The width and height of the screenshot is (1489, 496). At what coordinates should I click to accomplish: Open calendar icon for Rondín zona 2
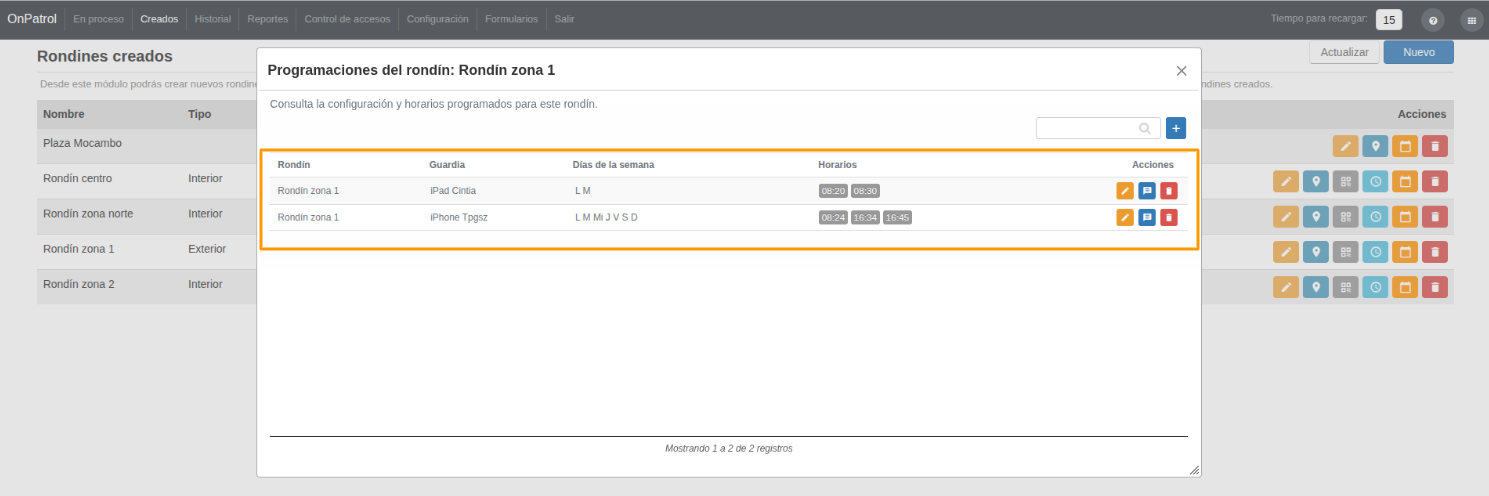click(x=1405, y=287)
